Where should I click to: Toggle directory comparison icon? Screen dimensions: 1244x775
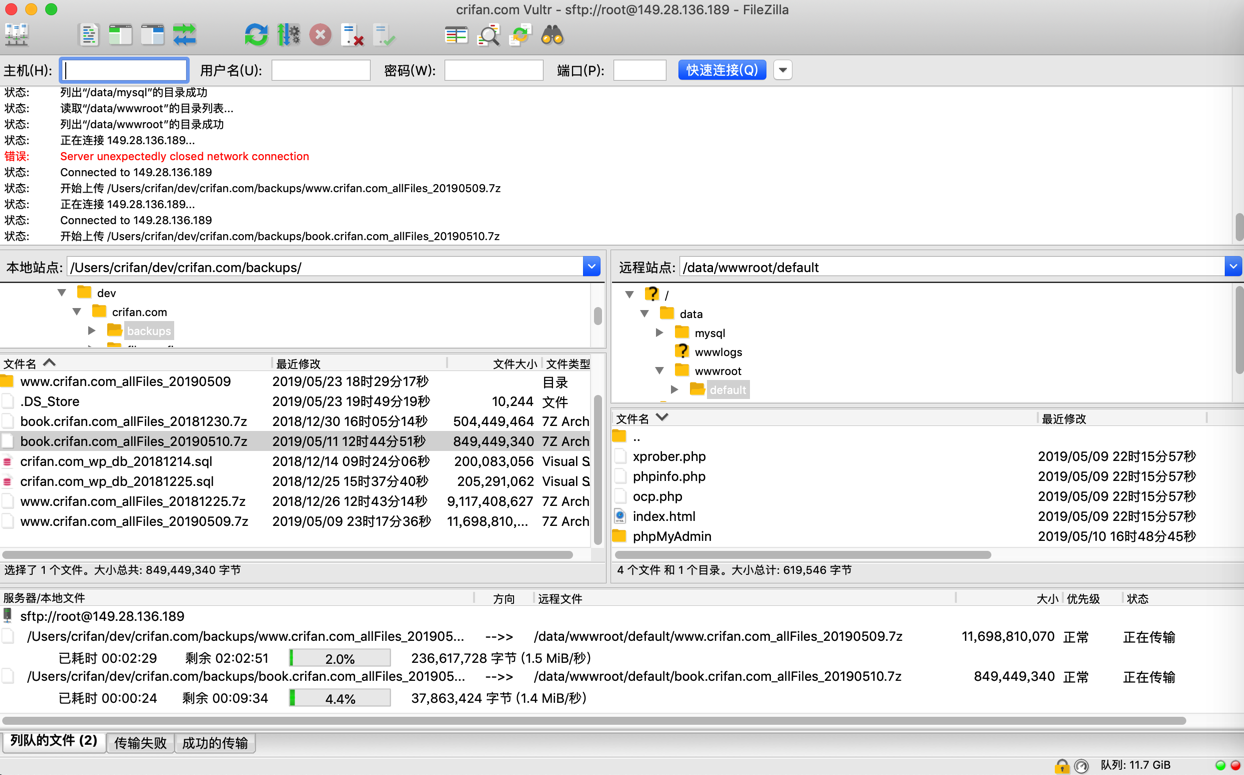(x=488, y=35)
